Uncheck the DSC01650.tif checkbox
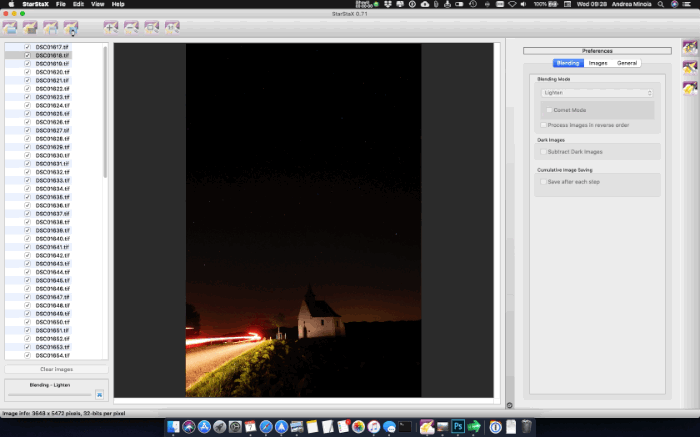 [27, 322]
